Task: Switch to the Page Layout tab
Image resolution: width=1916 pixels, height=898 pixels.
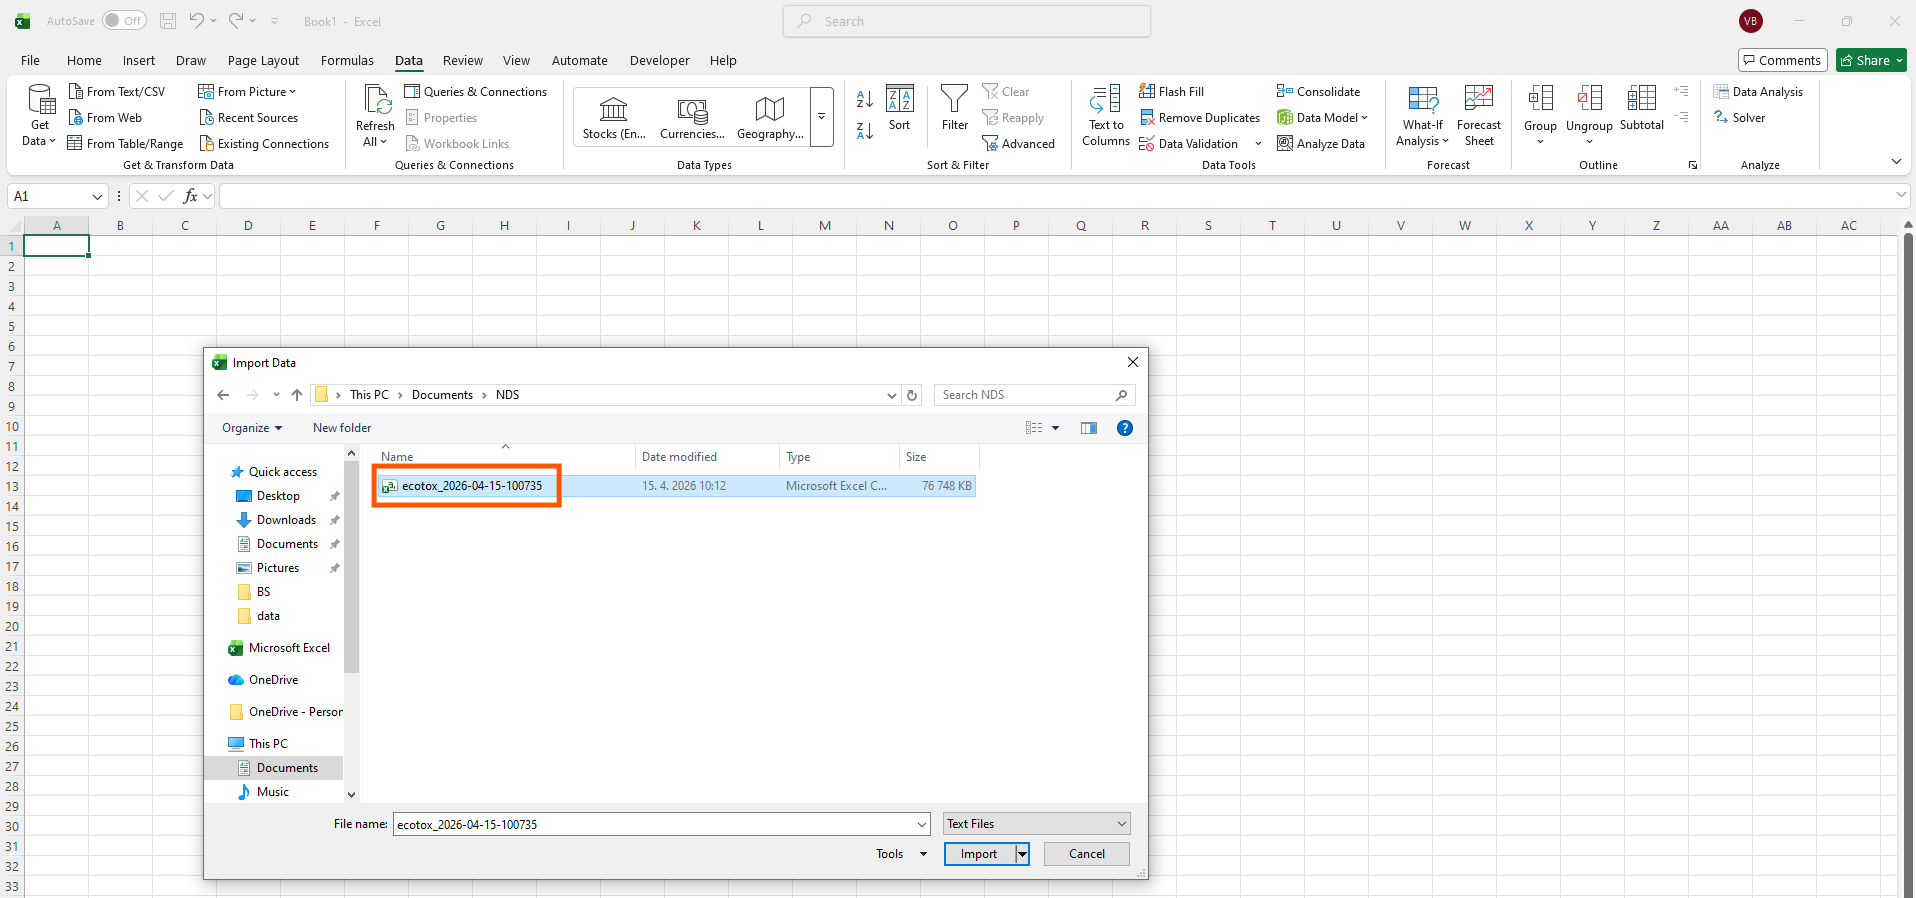Action: [x=263, y=61]
